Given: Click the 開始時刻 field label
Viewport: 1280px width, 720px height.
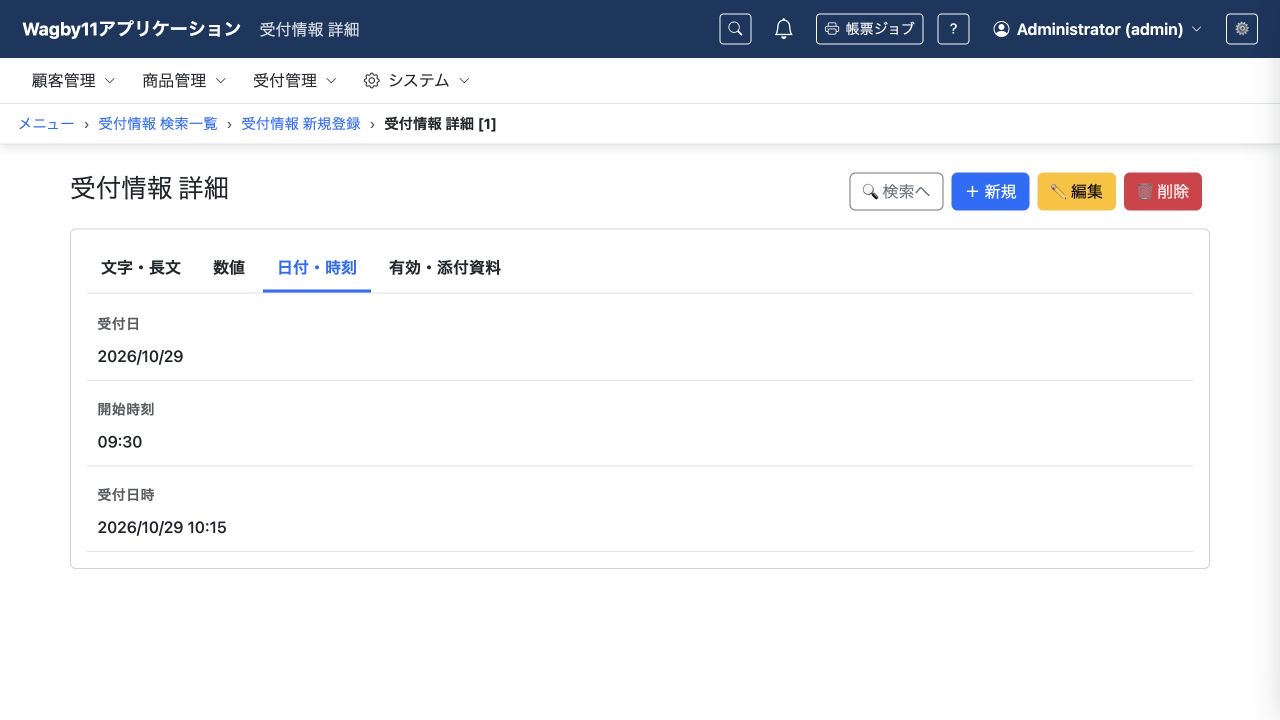Looking at the screenshot, I should click(x=126, y=409).
